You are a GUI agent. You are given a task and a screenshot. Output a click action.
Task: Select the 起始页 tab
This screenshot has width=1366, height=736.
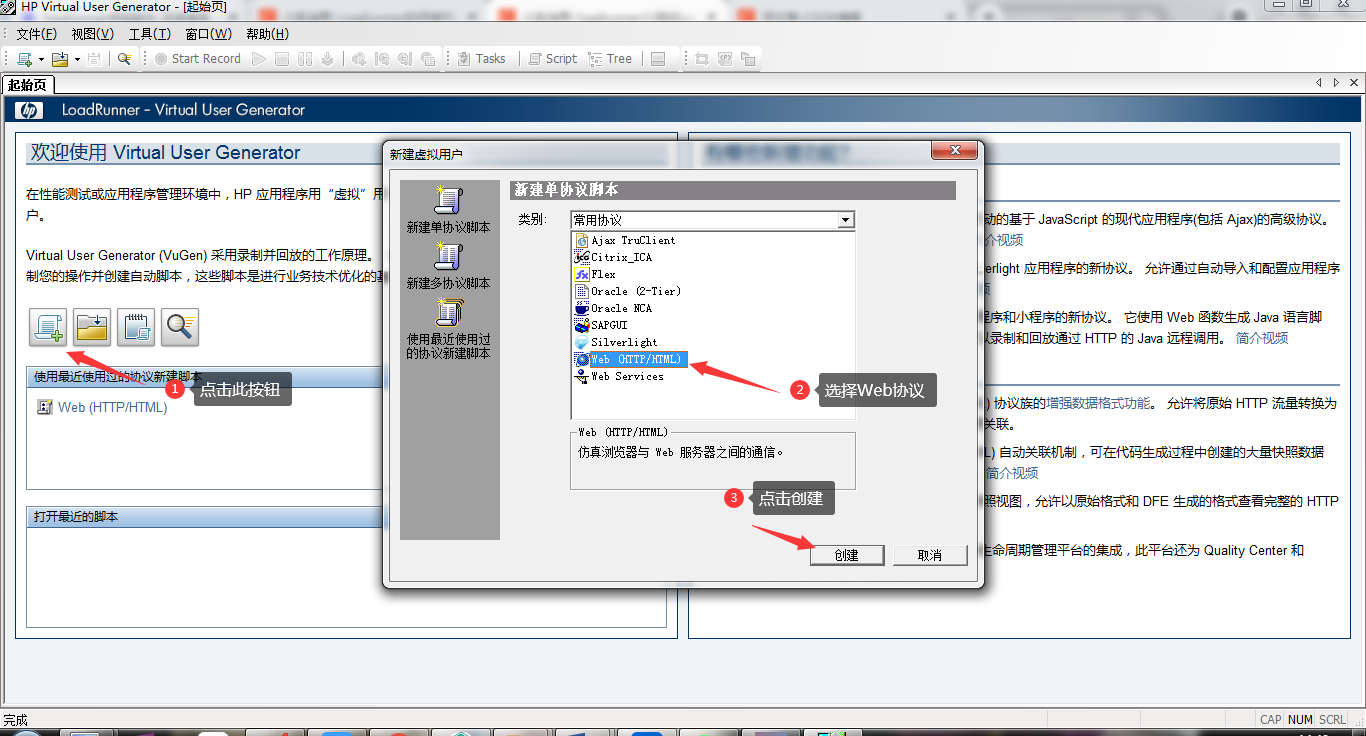(28, 85)
